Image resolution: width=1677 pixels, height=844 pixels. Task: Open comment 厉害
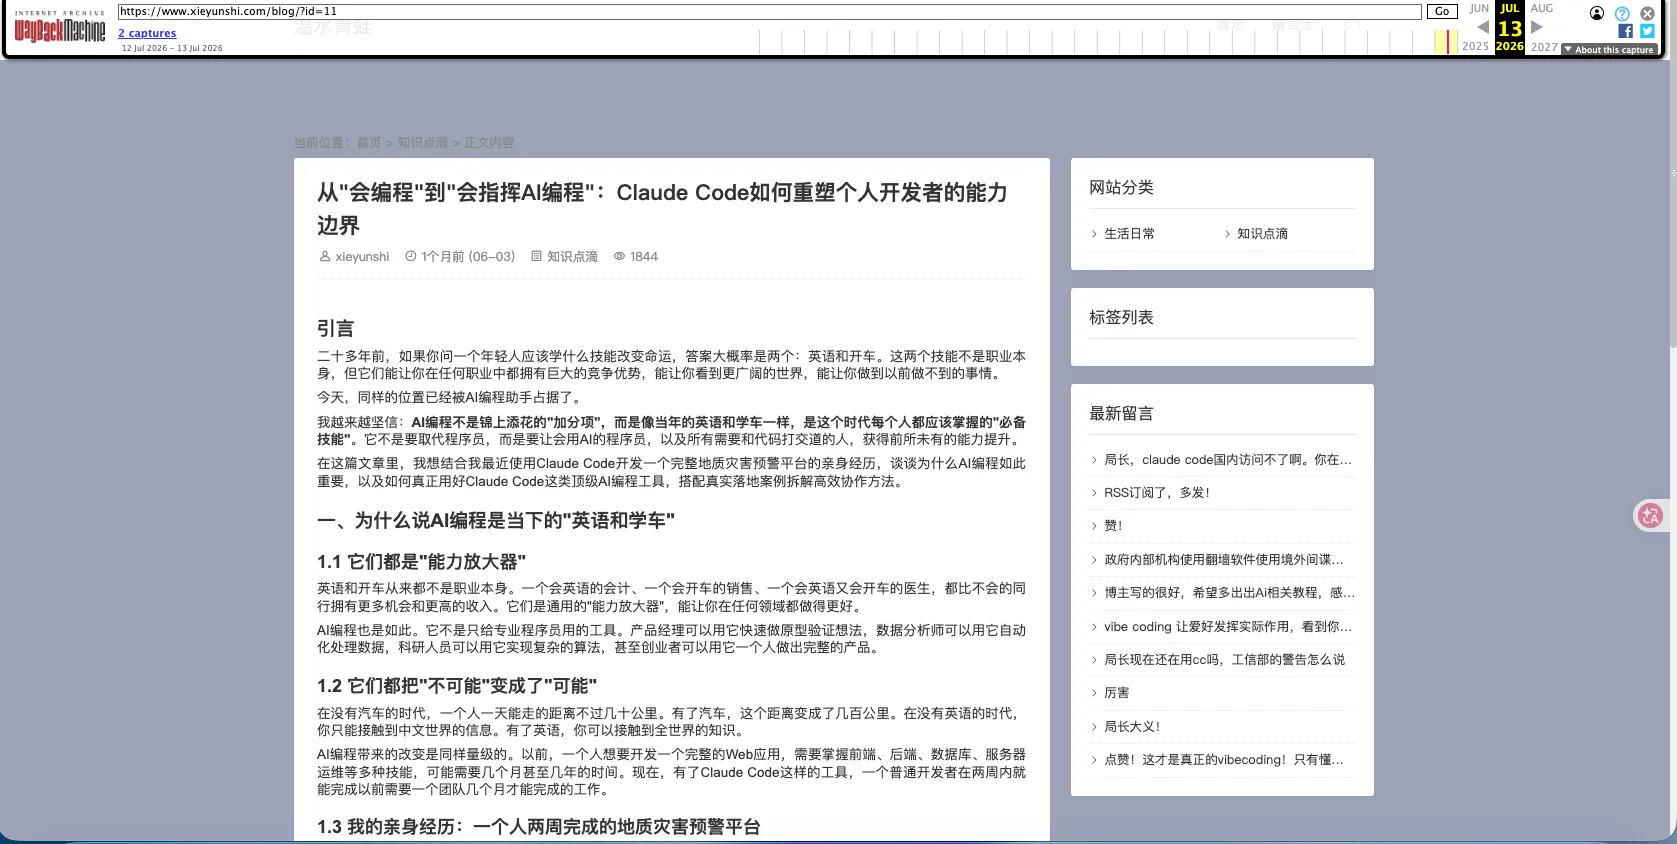coord(1116,693)
